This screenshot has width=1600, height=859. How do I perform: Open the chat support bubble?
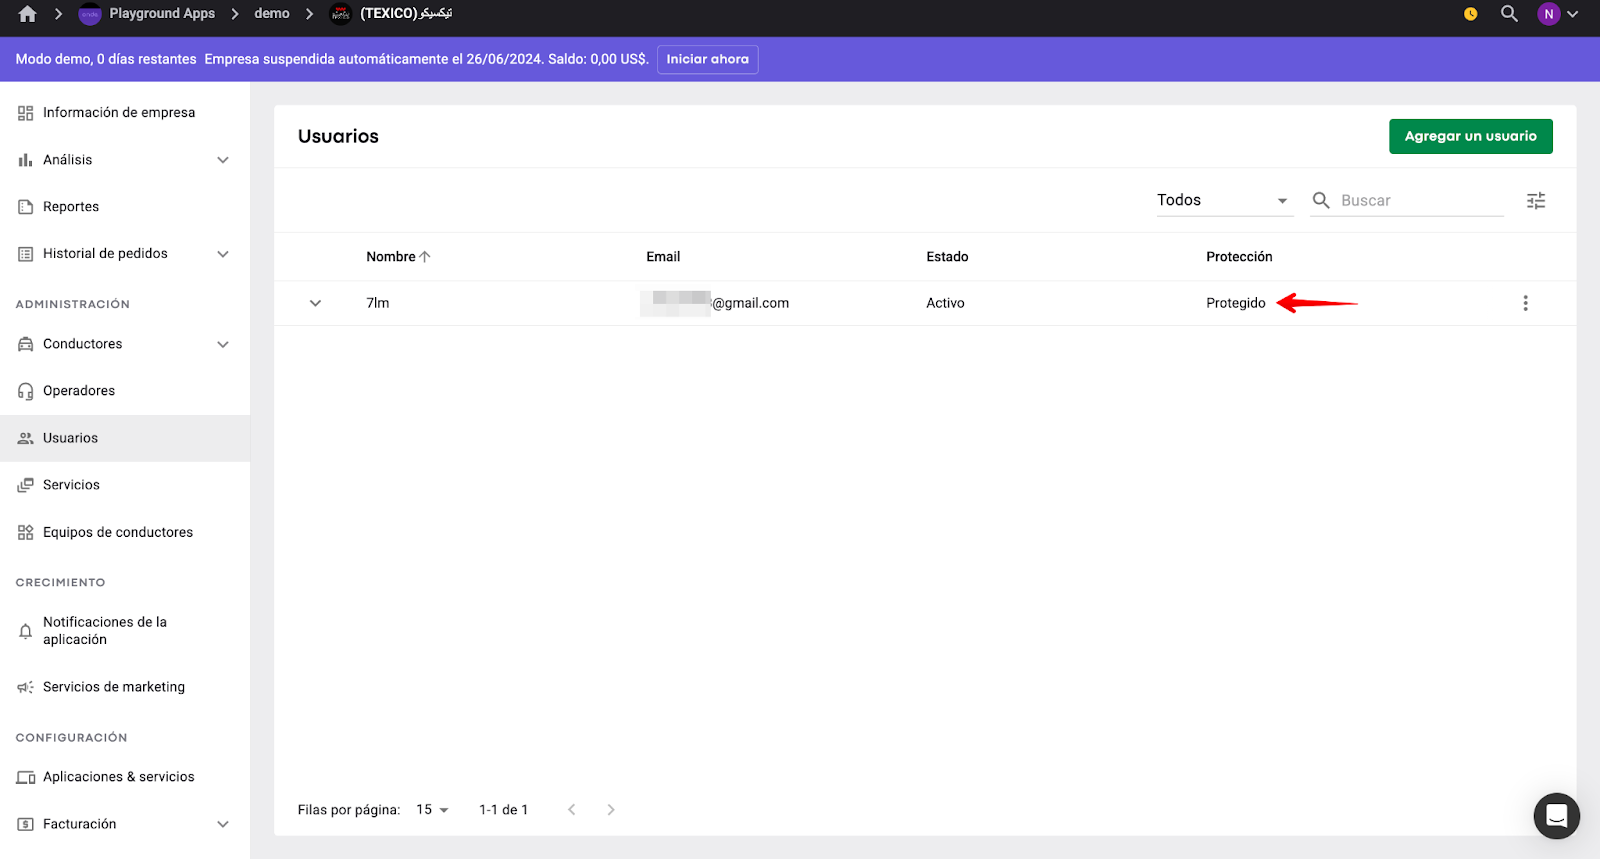[1557, 816]
